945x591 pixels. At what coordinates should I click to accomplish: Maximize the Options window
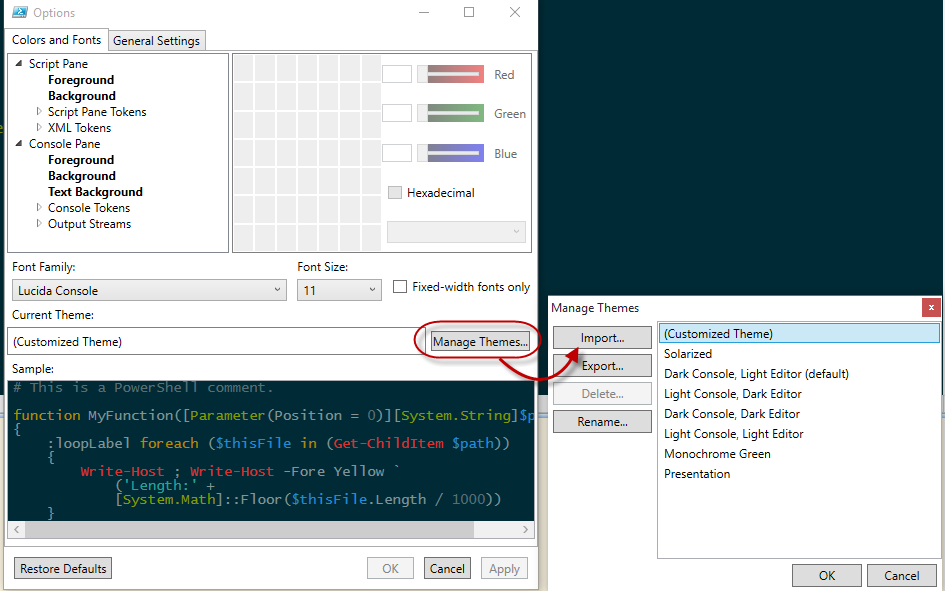tap(469, 13)
